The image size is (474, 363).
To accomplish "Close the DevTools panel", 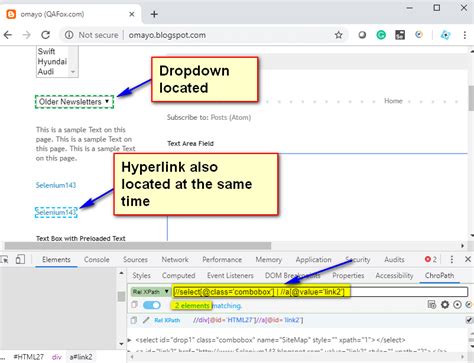I will (468, 259).
